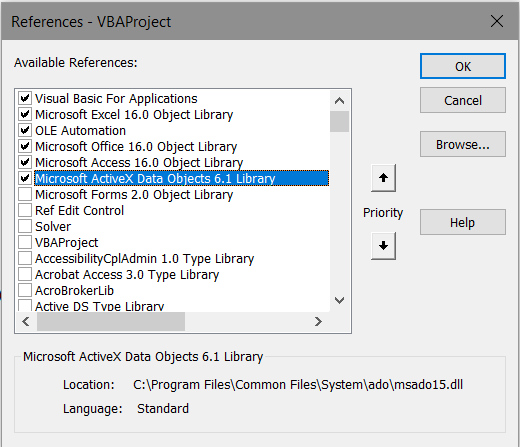Click the horizontal scroll left arrow
The image size is (520, 447).
(26, 322)
